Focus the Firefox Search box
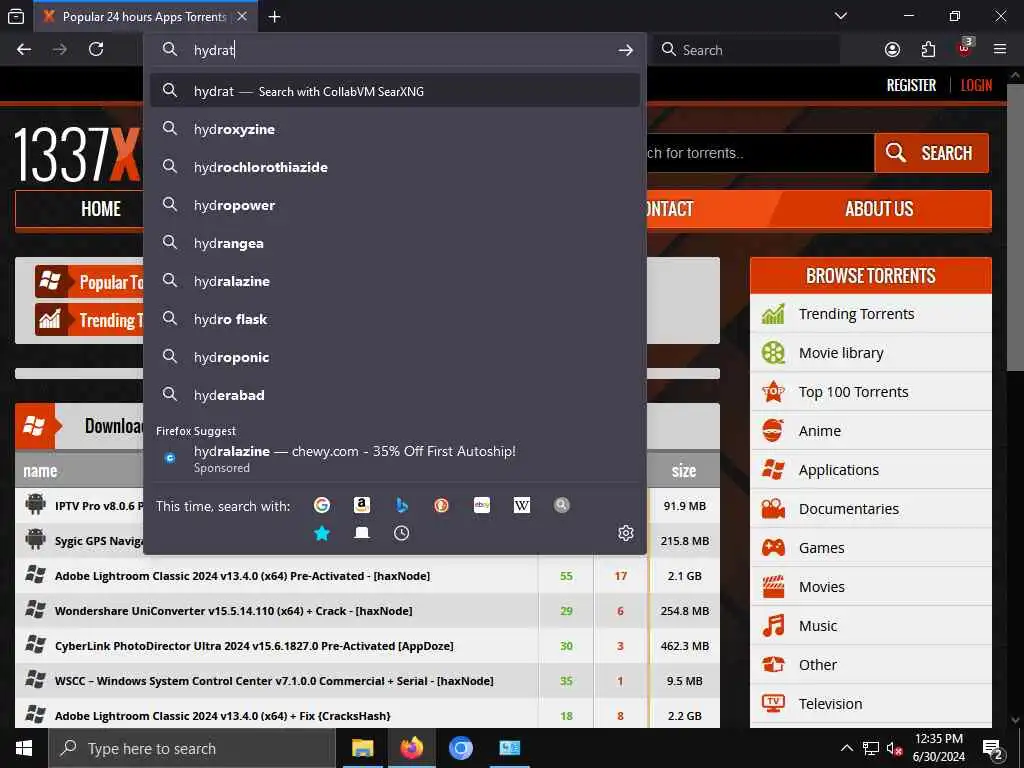This screenshot has height=768, width=1024. pyautogui.click(x=748, y=50)
